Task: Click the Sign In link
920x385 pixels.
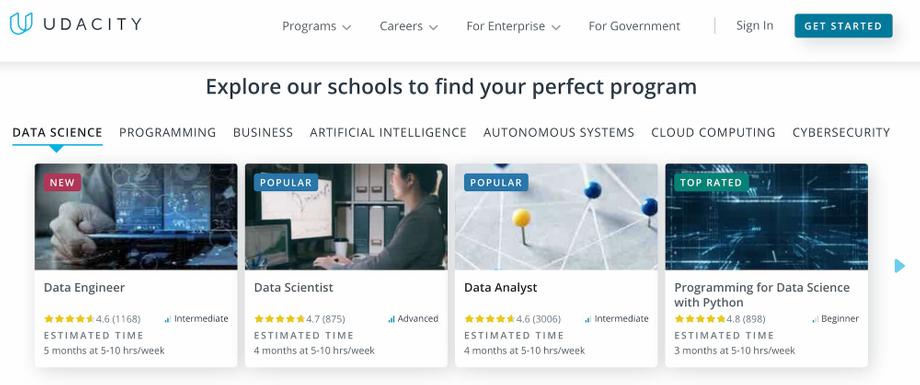Action: coord(755,26)
